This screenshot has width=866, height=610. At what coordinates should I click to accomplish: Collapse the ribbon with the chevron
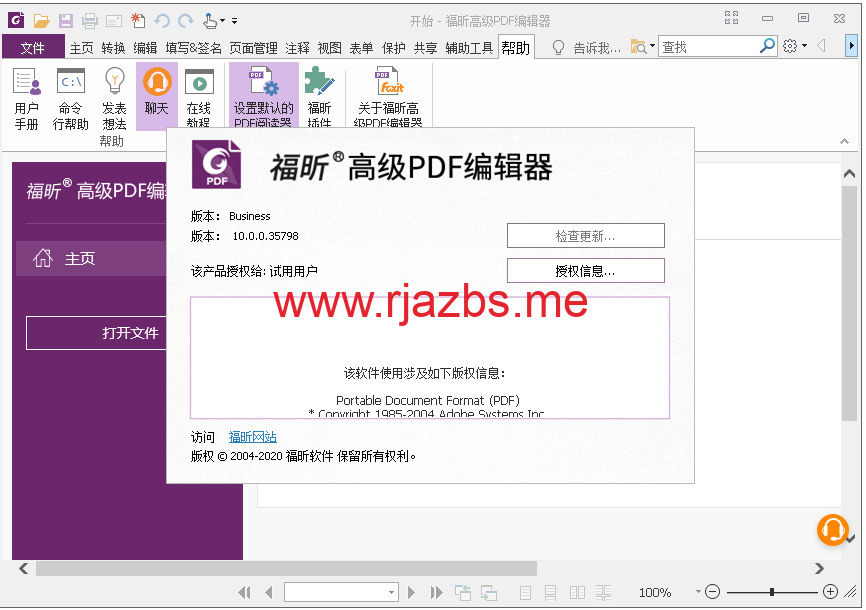844,141
